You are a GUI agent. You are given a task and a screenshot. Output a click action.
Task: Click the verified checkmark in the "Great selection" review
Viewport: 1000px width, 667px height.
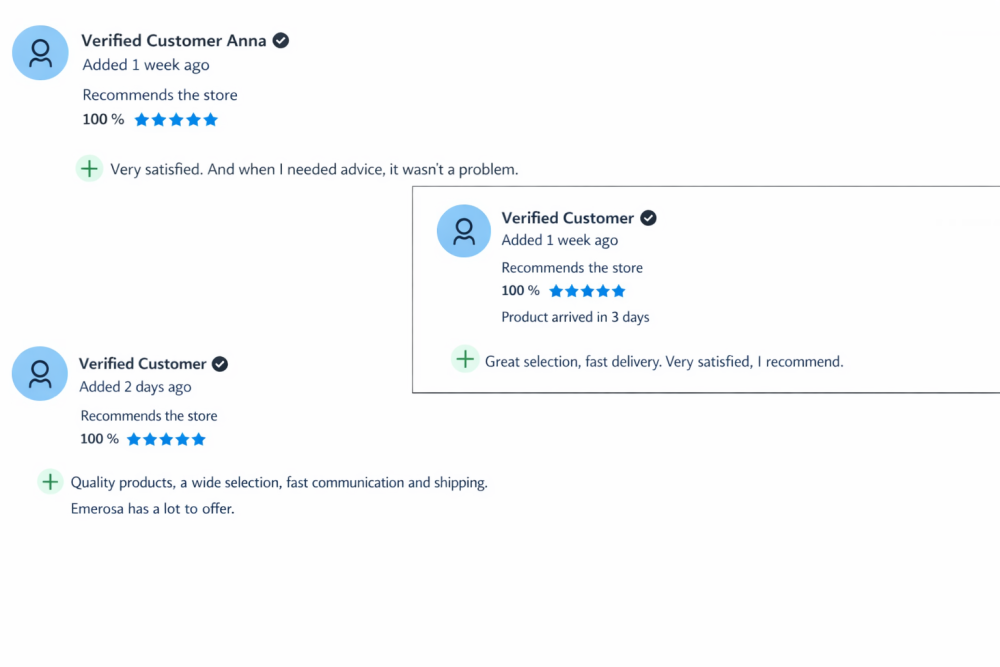tap(648, 218)
